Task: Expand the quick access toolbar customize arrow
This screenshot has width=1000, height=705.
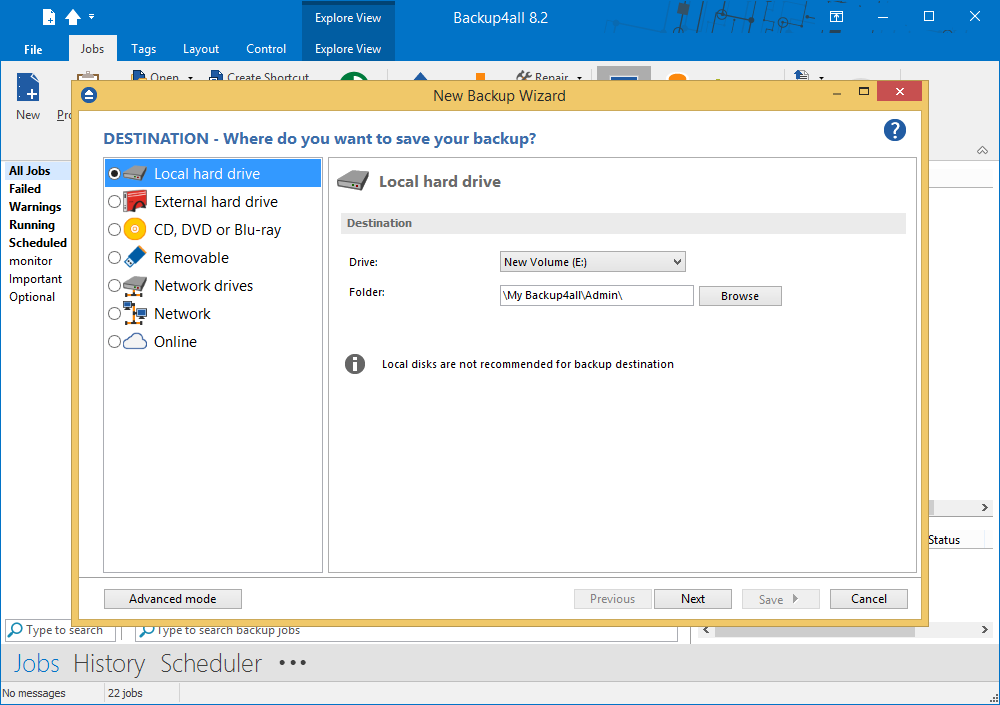Action: [92, 17]
